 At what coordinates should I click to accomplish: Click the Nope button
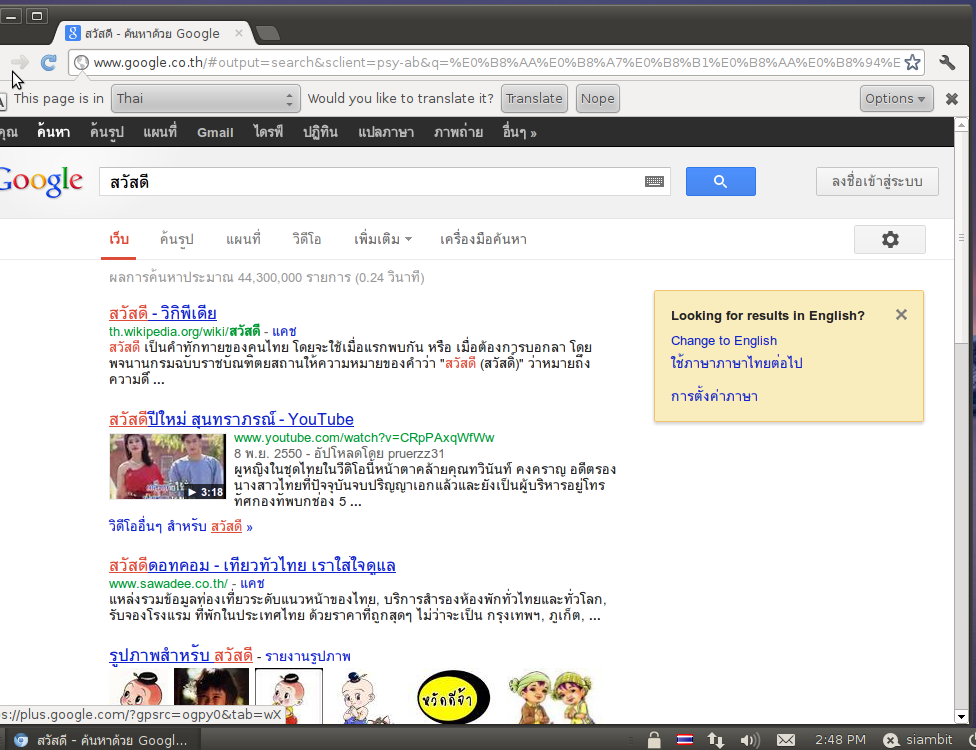point(598,99)
